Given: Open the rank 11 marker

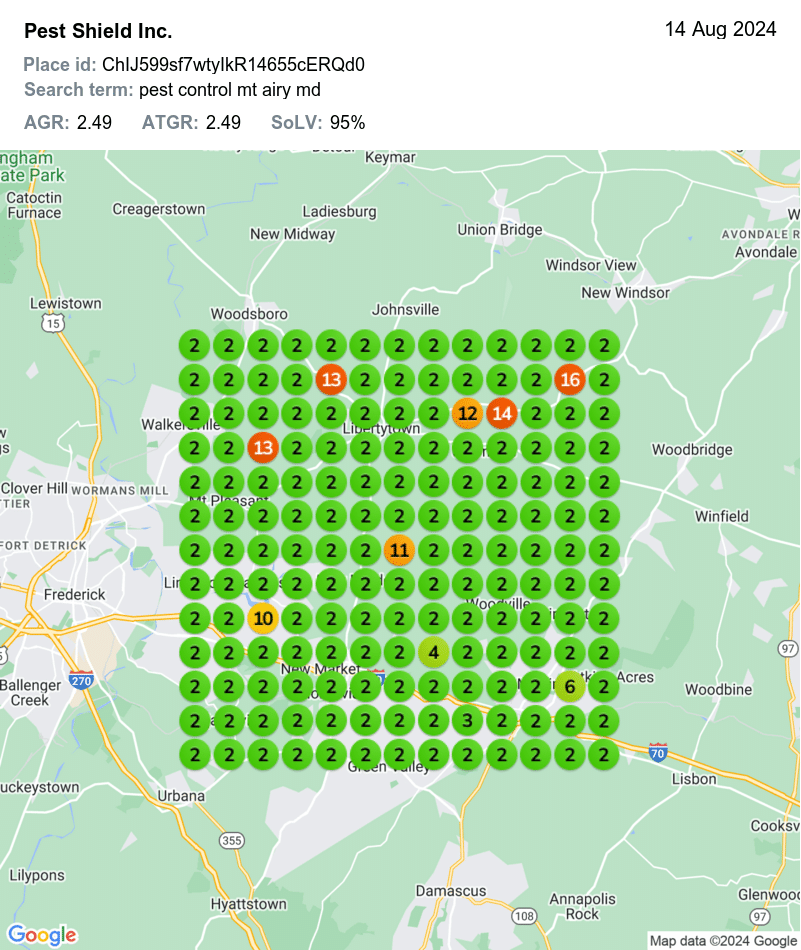Looking at the screenshot, I should click(x=399, y=550).
